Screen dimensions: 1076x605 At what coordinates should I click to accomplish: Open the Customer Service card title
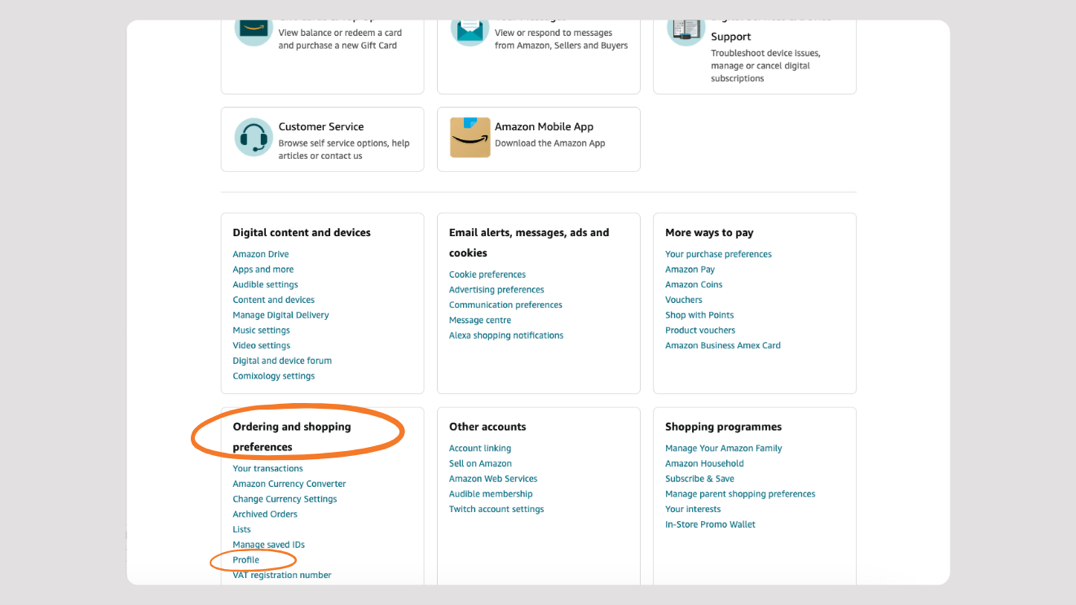(321, 126)
